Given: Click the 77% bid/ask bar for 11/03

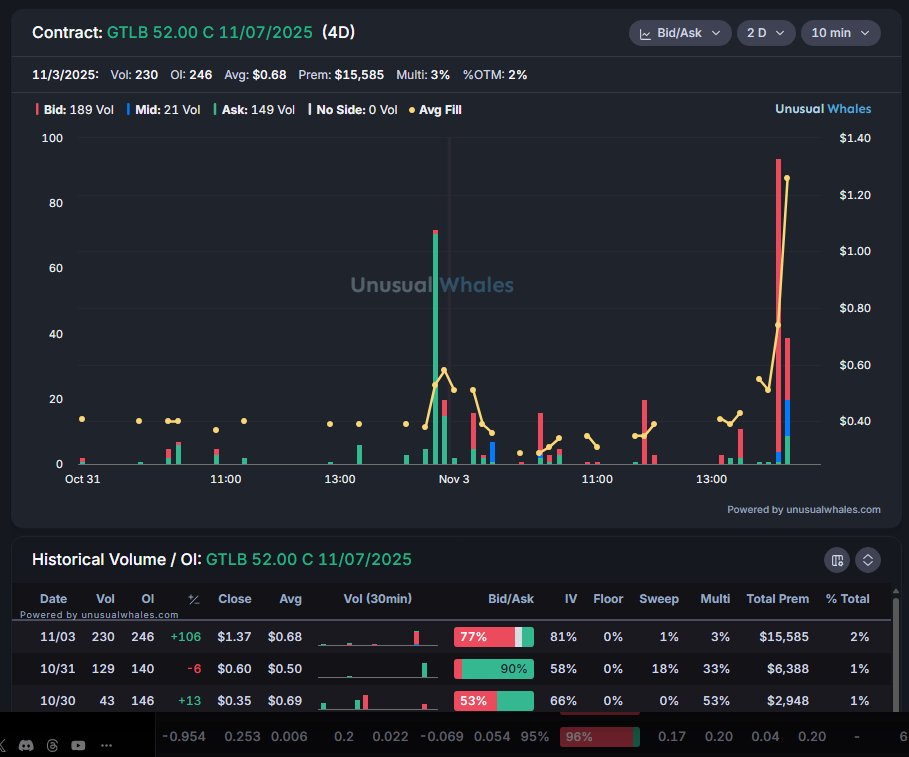Looking at the screenshot, I should [494, 637].
